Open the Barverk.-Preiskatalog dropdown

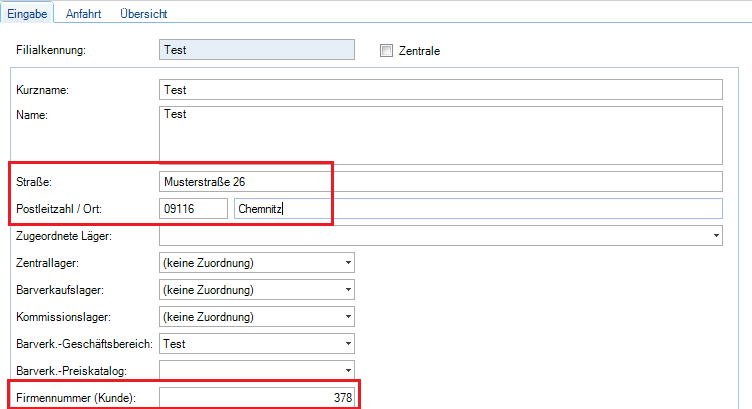point(348,371)
